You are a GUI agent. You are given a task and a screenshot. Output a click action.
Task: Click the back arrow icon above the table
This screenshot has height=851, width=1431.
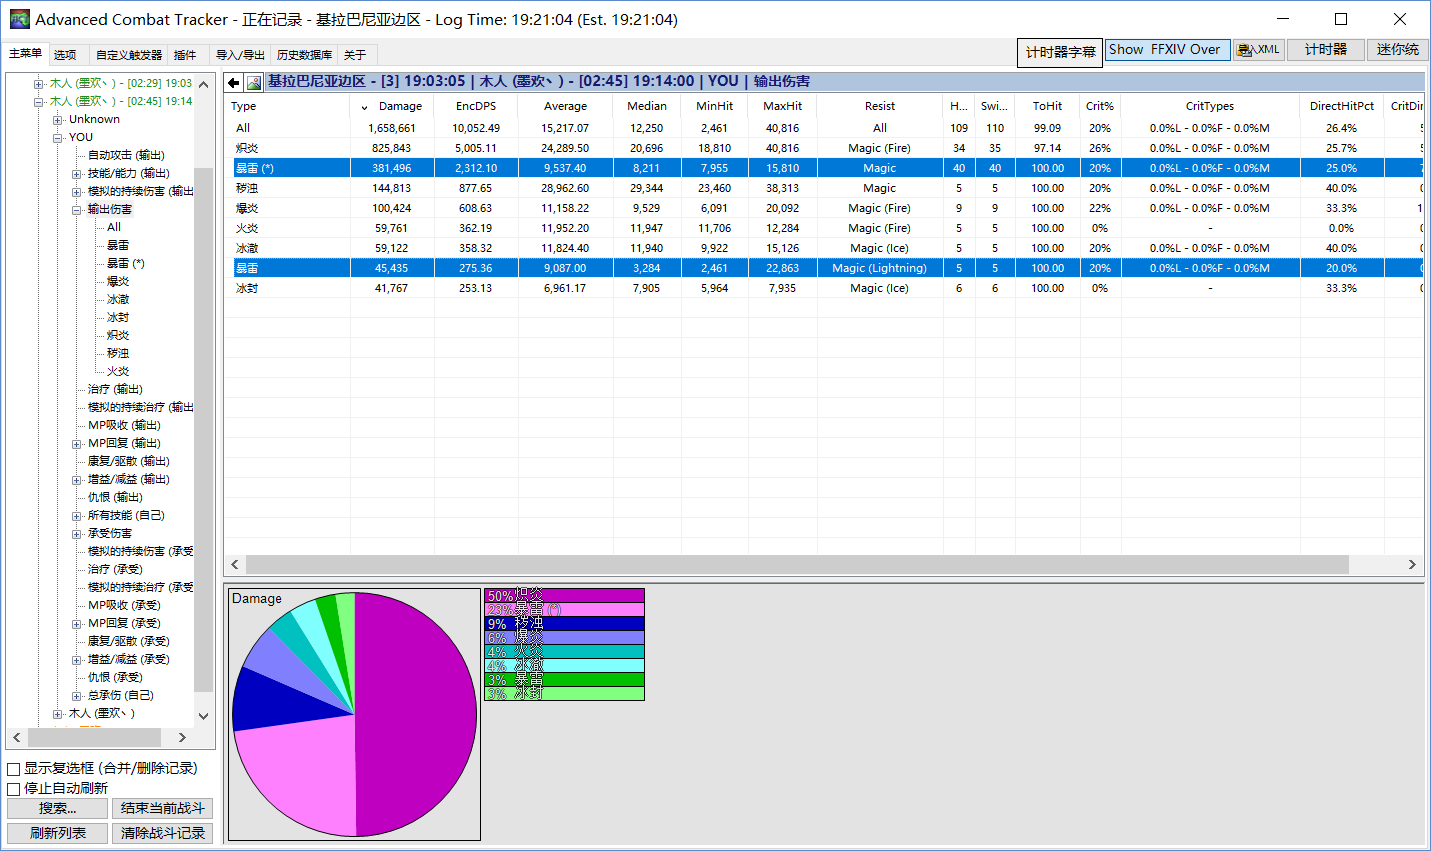pyautogui.click(x=234, y=82)
